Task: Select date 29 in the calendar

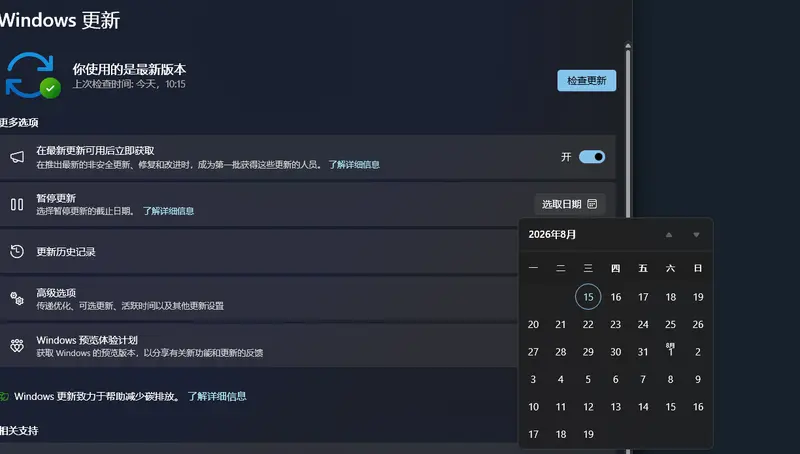Action: coord(588,352)
